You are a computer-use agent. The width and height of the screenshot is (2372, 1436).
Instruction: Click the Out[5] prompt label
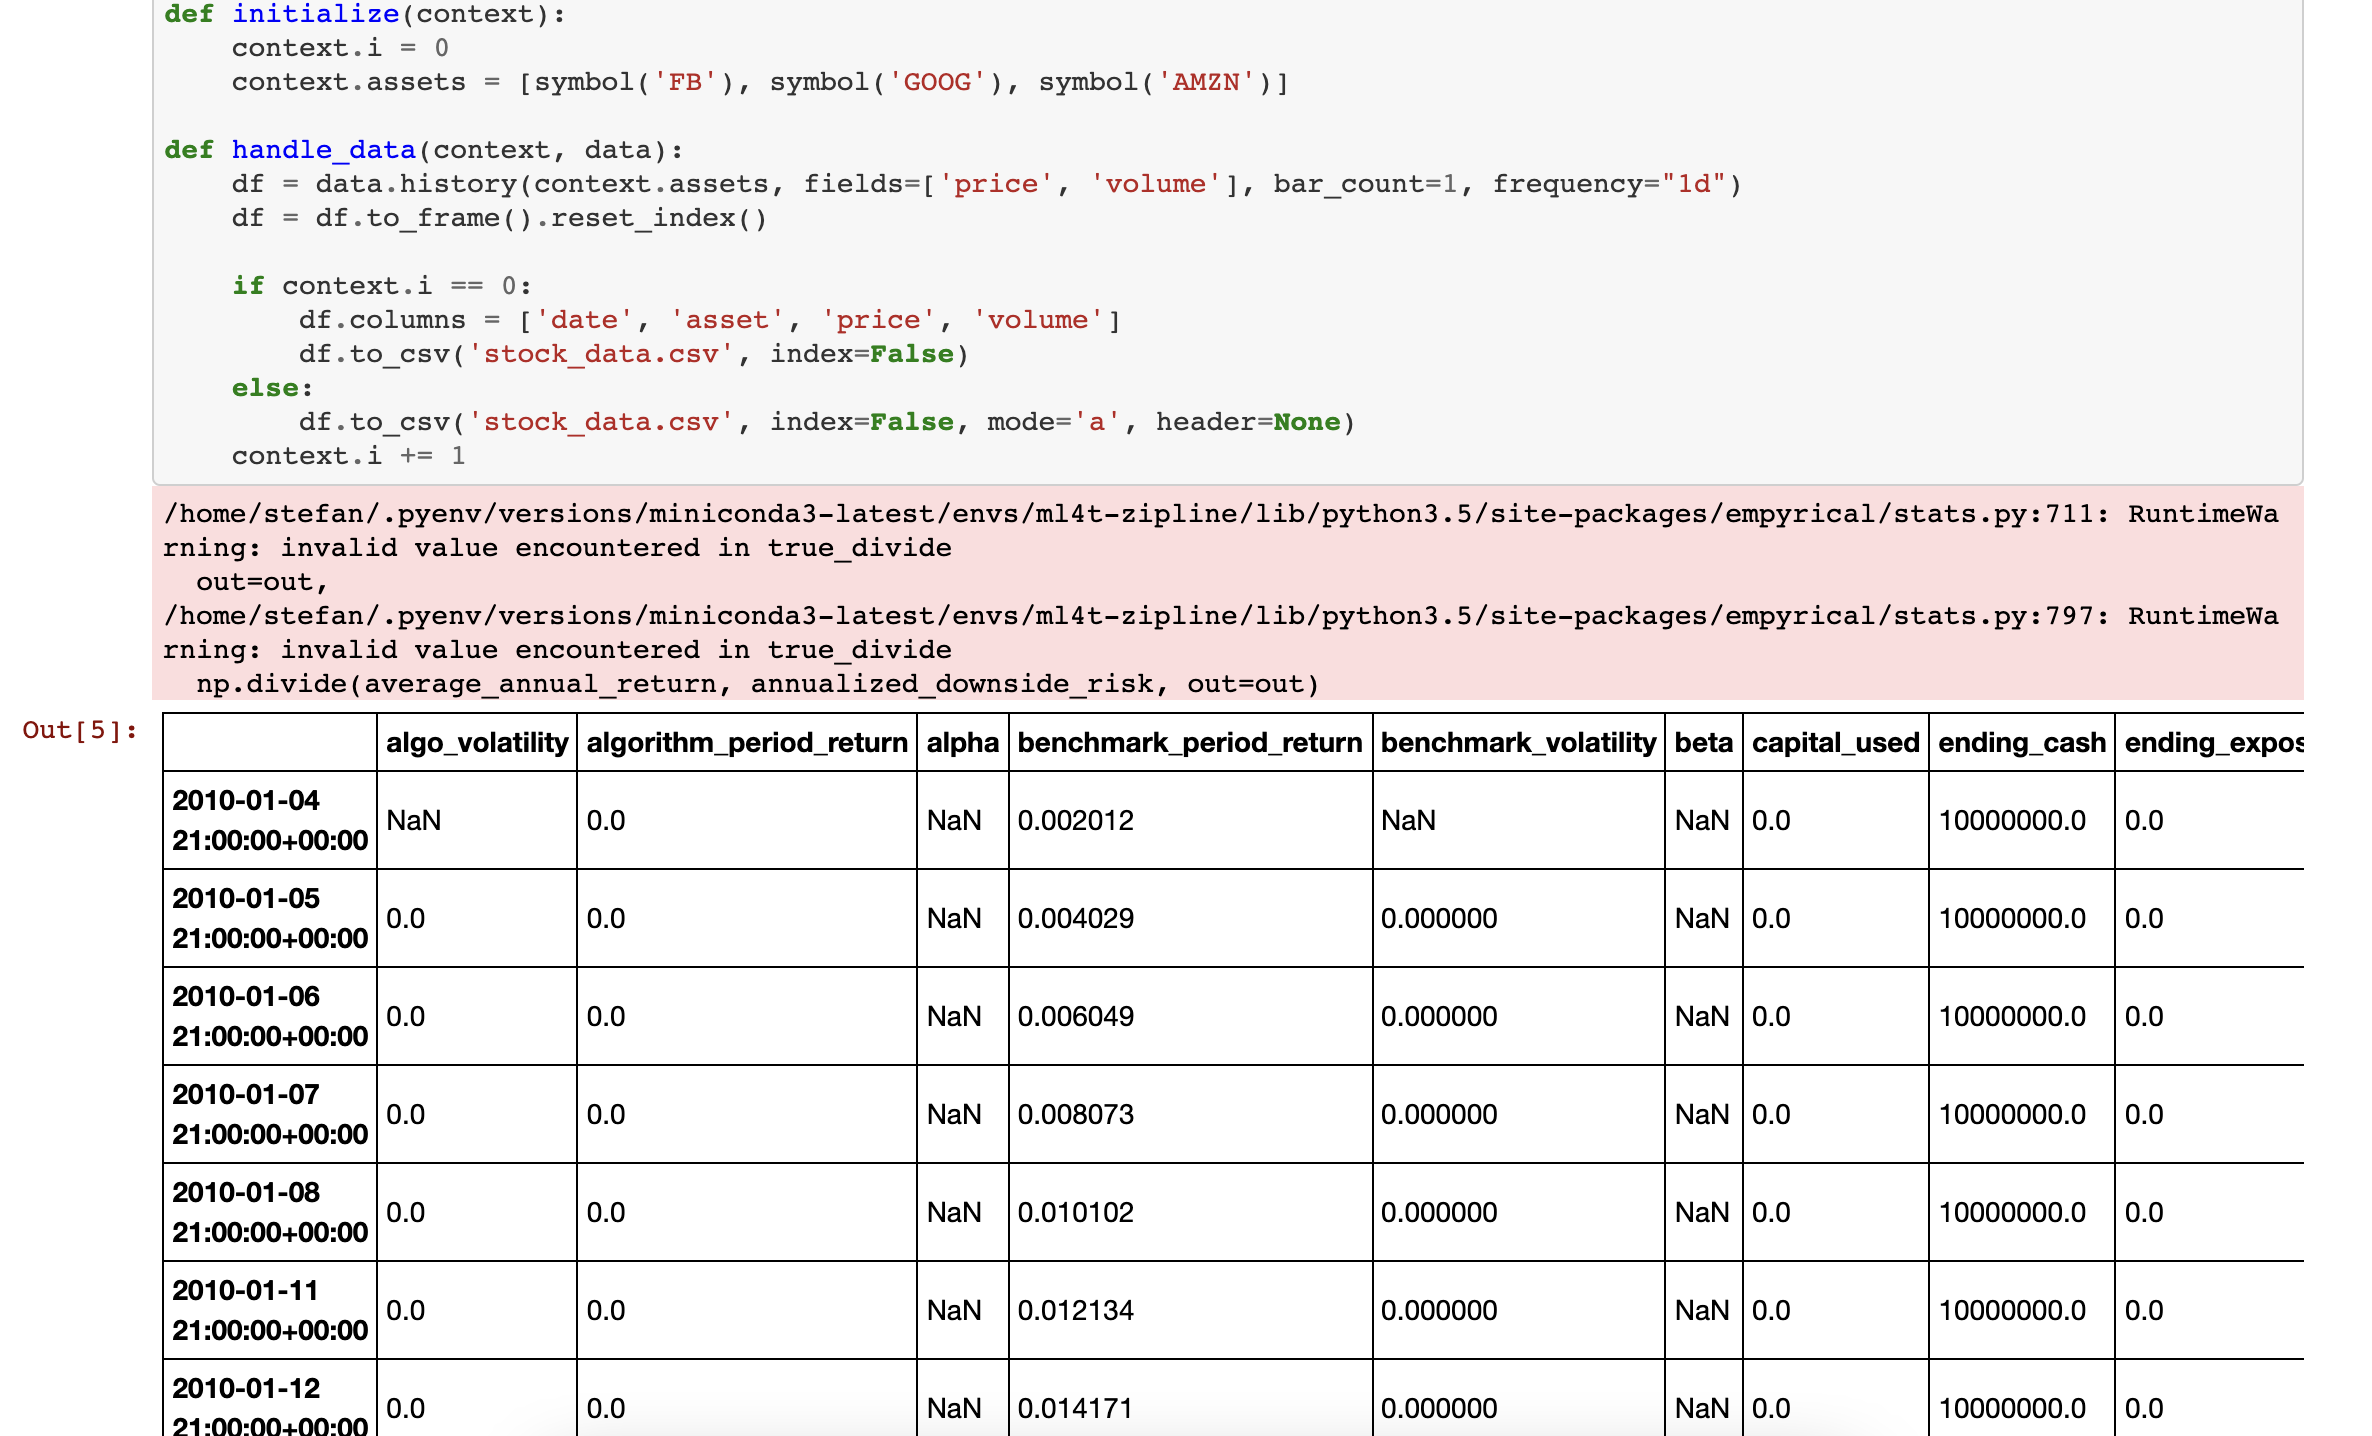tap(76, 731)
